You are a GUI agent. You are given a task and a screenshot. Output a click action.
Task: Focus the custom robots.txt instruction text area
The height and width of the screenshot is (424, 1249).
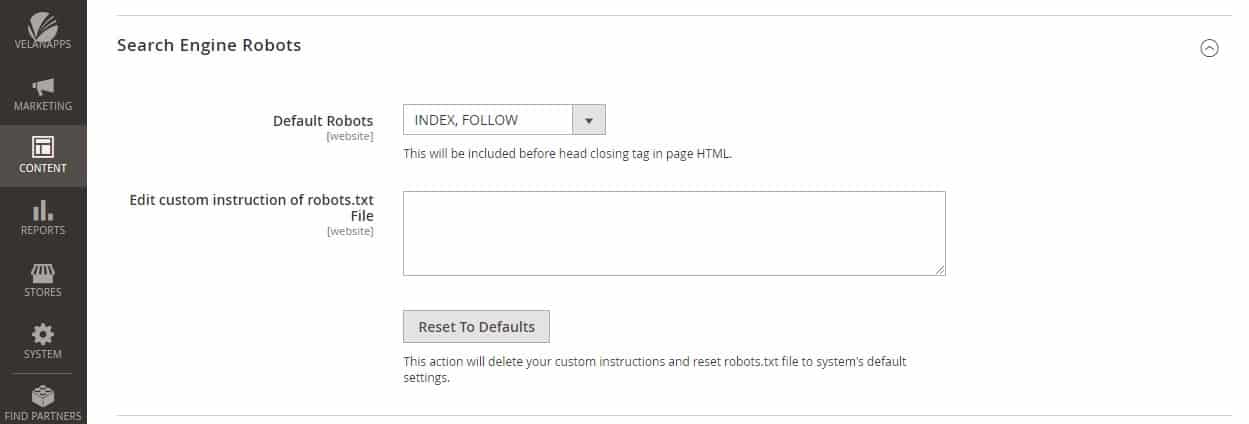coord(674,233)
